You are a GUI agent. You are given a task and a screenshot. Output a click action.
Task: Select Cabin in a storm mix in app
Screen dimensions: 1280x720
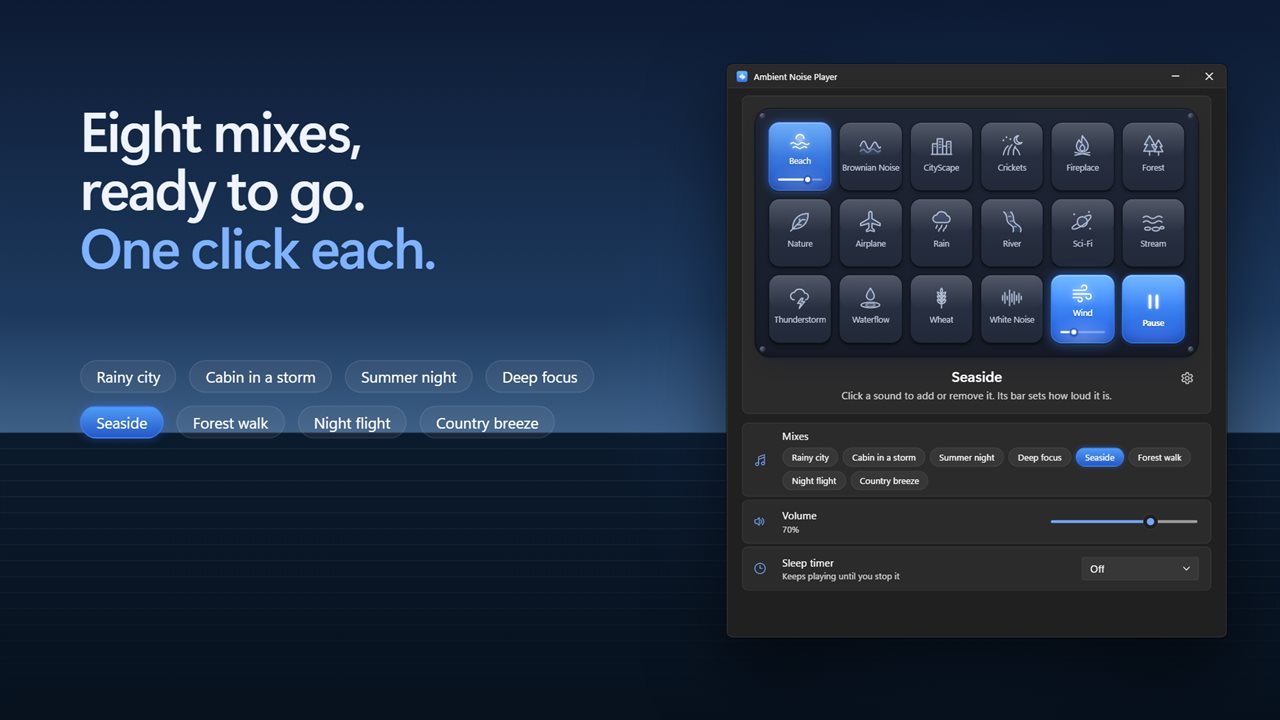tap(884, 457)
